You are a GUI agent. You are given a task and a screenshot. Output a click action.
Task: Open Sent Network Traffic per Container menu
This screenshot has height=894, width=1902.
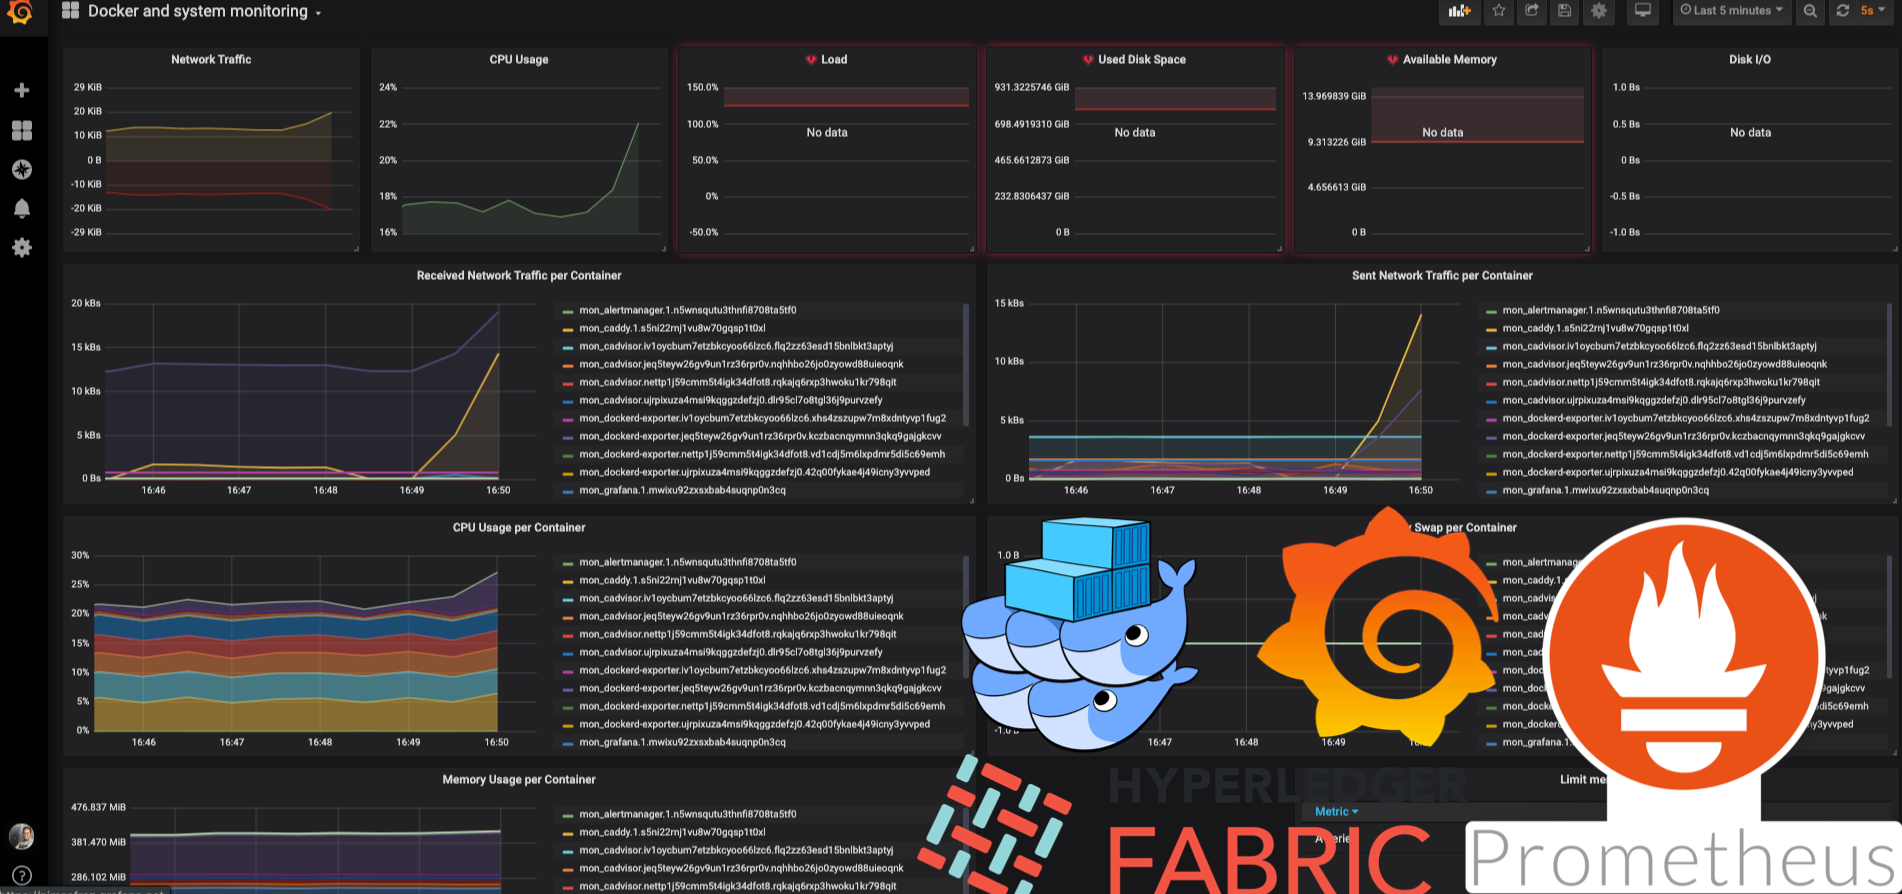[1442, 276]
